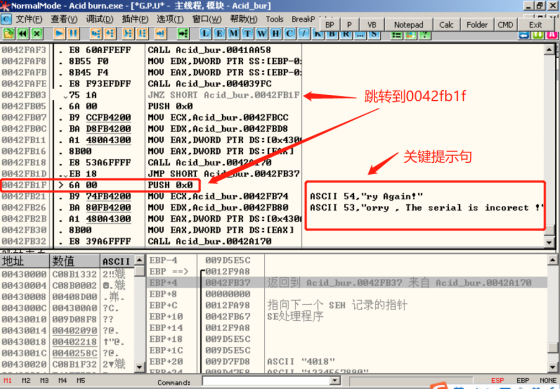Open the 插件(P) plugins menu
The width and height of the screenshot is (560, 389).
pos(135,19)
